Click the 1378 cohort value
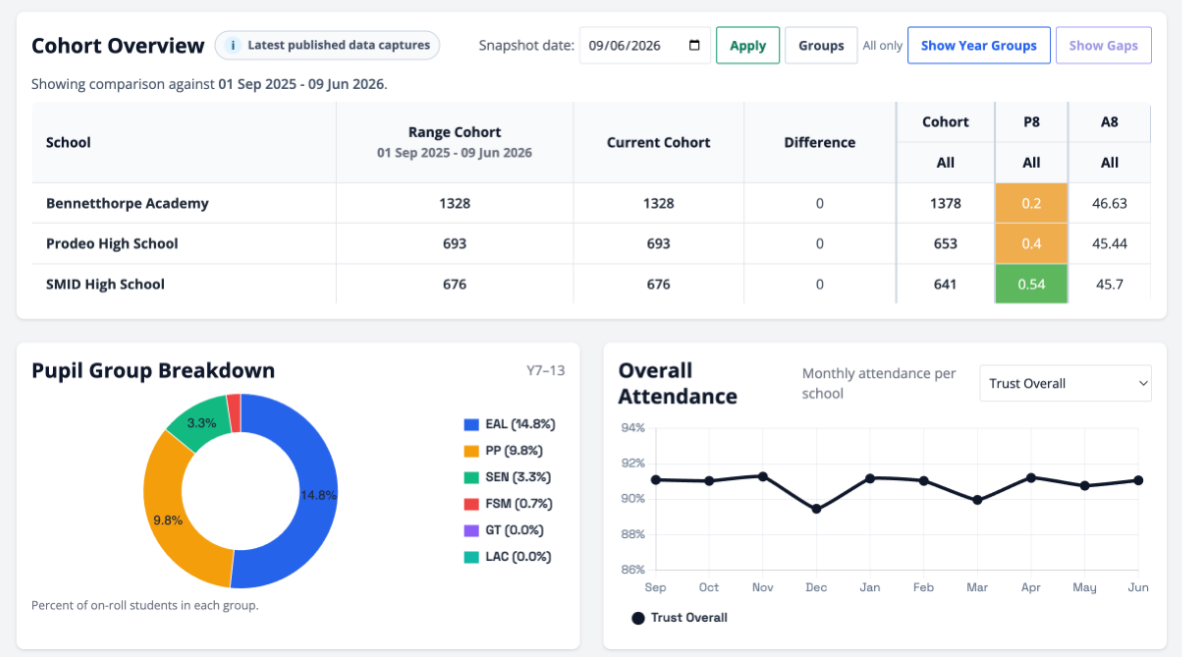The width and height of the screenshot is (1182, 658). click(x=945, y=204)
